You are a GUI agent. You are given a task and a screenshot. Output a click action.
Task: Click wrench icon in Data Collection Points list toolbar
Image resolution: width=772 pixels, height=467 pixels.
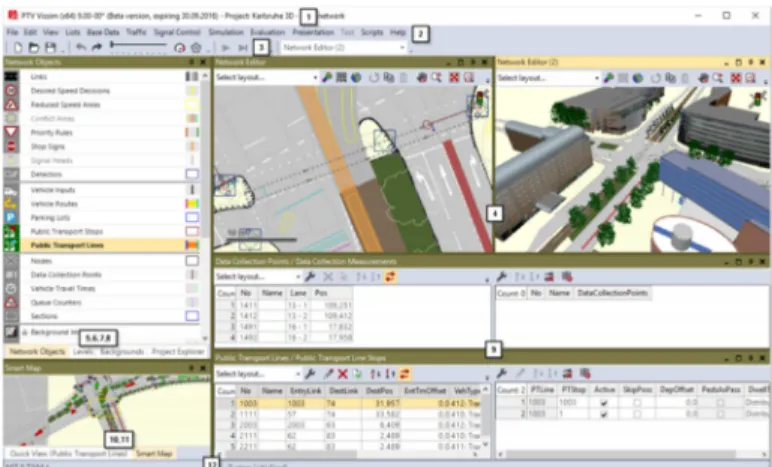point(310,277)
